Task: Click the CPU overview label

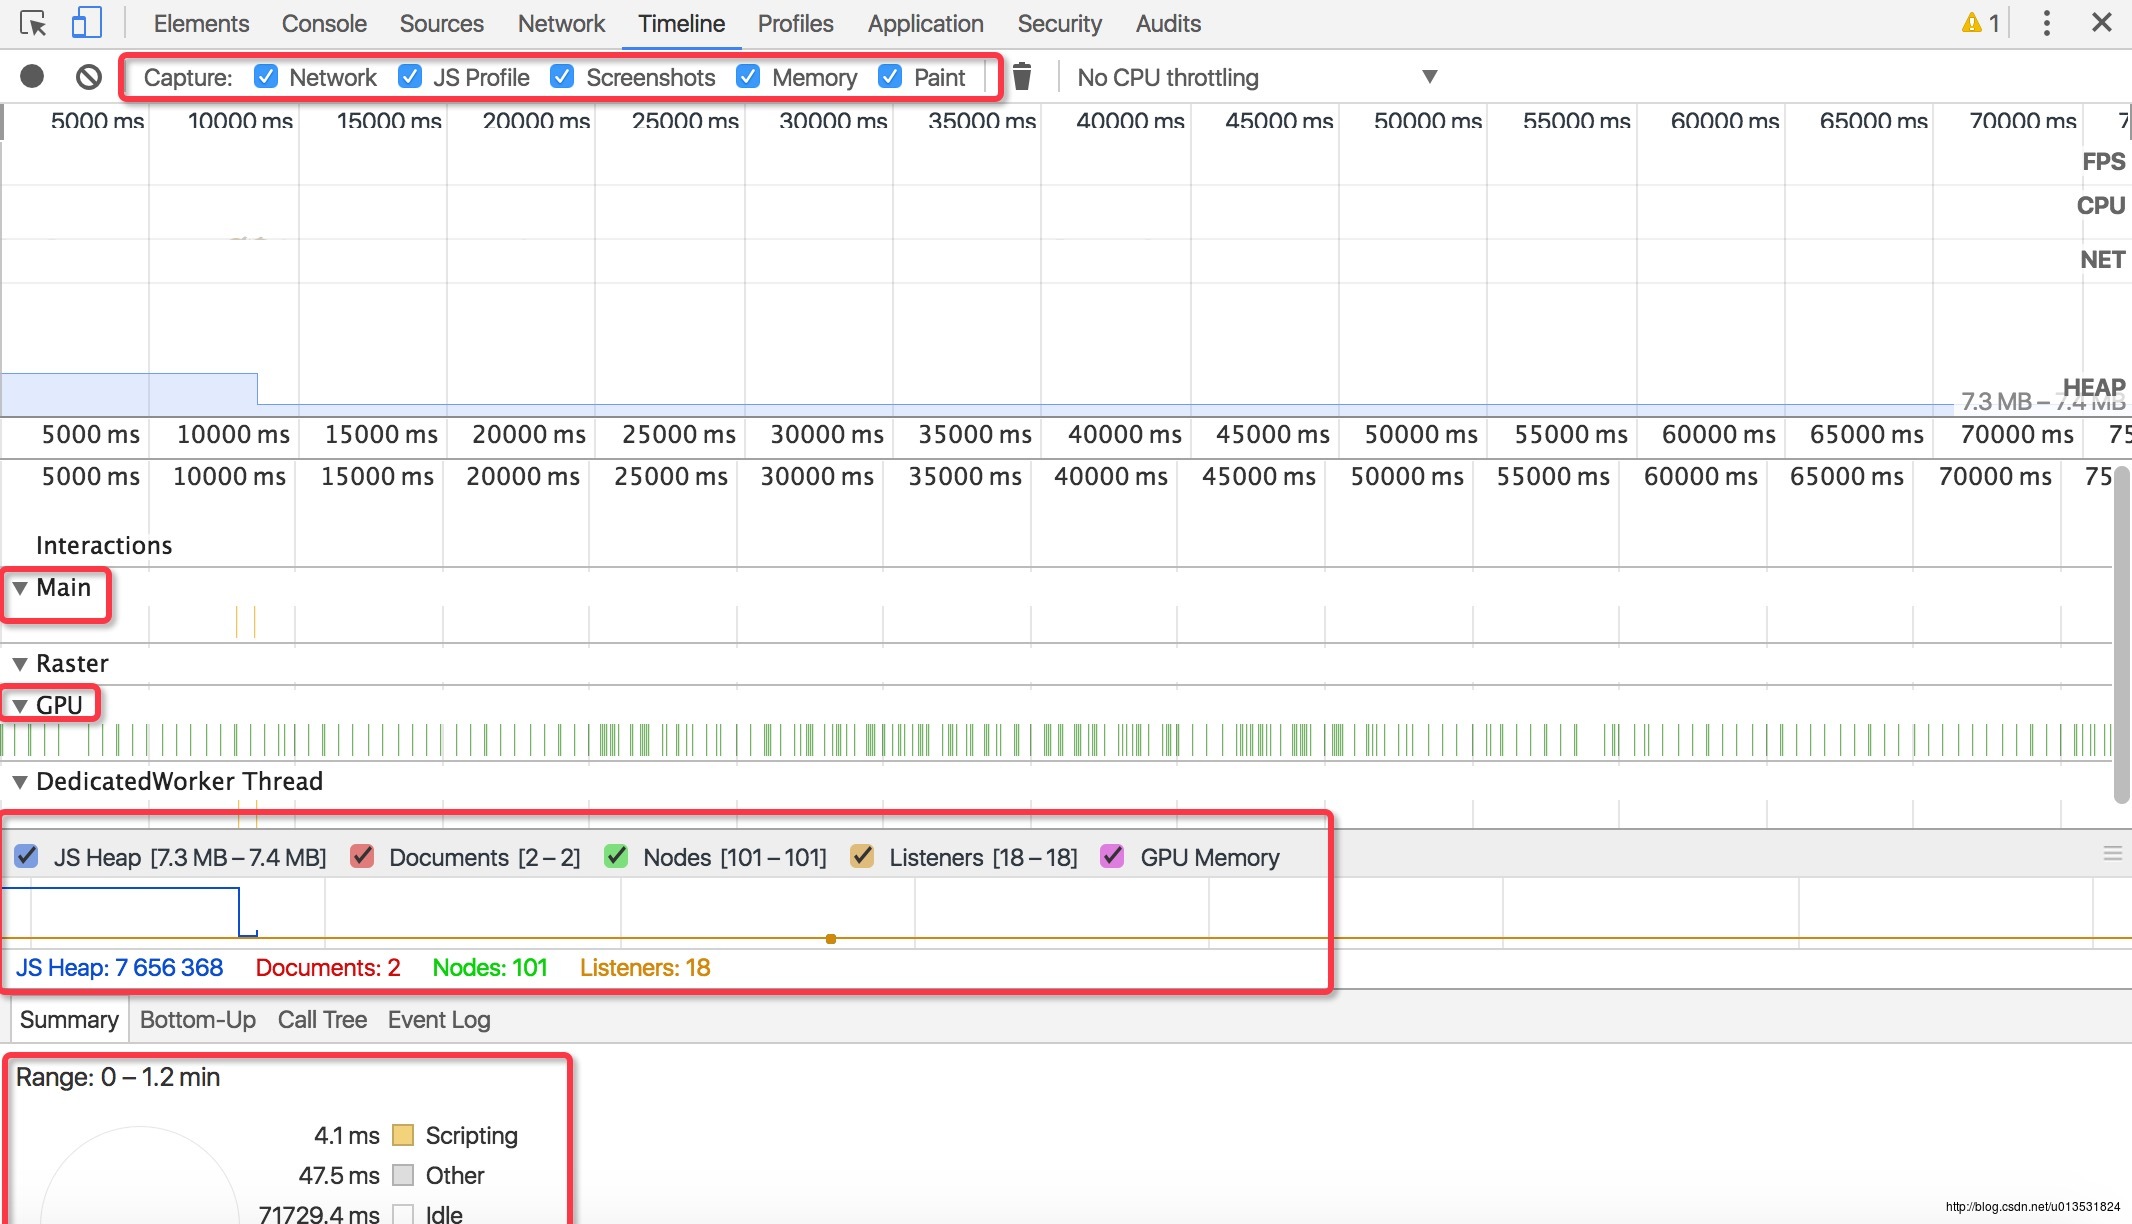Action: click(x=2100, y=205)
